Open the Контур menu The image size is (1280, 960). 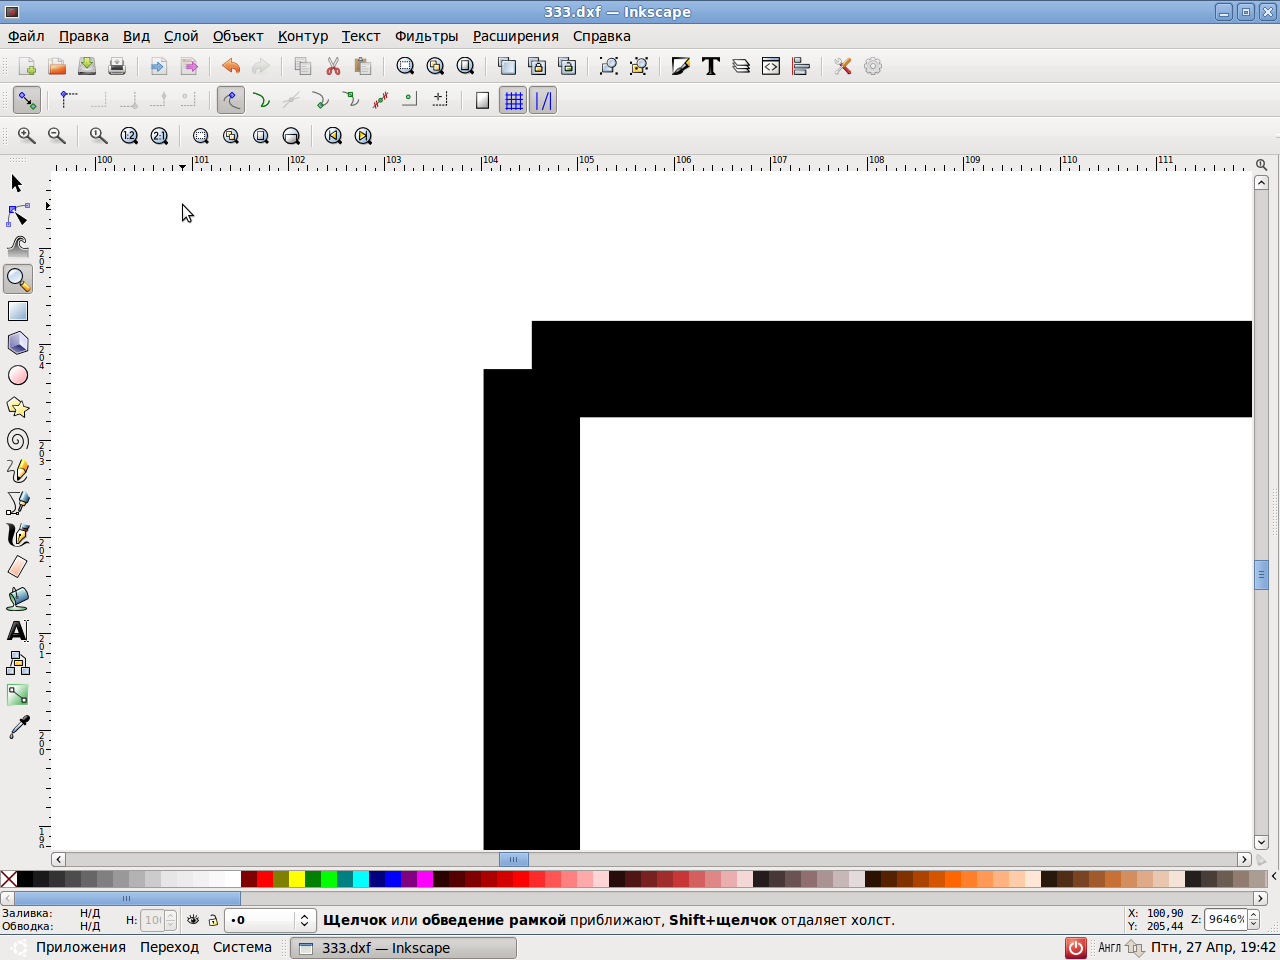(303, 36)
